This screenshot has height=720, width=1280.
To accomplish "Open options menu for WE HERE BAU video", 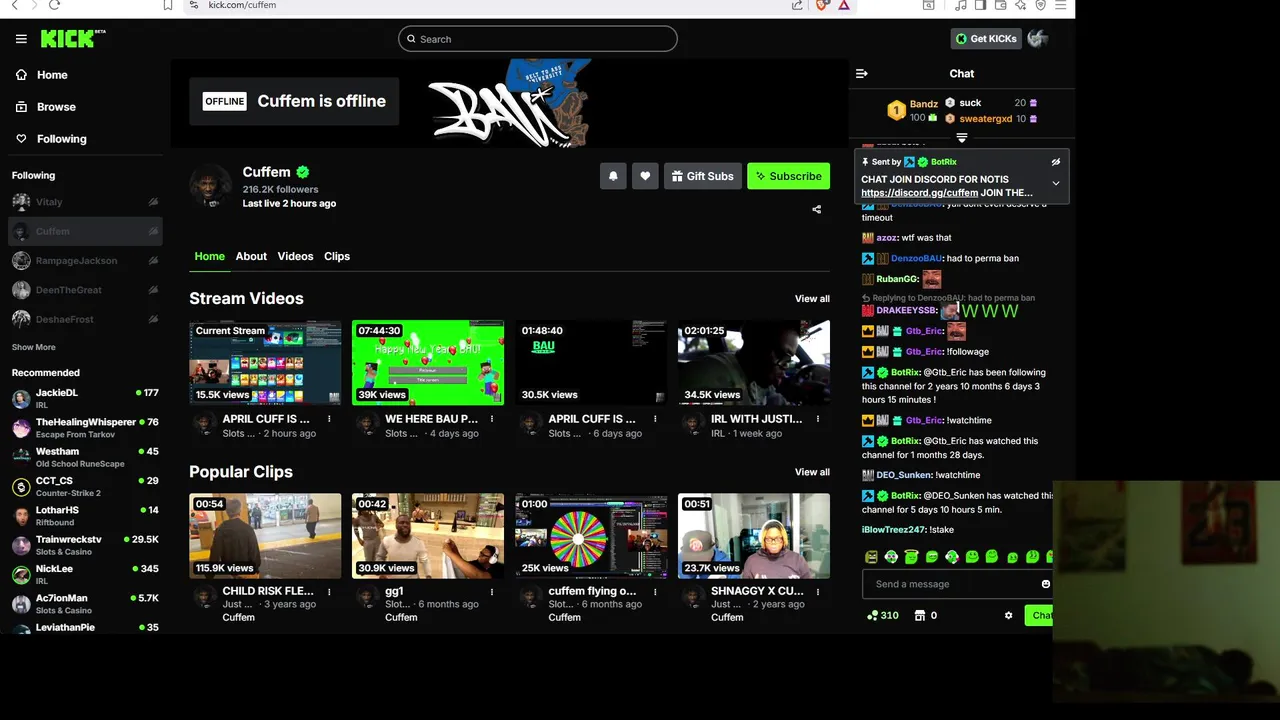I will 491,419.
